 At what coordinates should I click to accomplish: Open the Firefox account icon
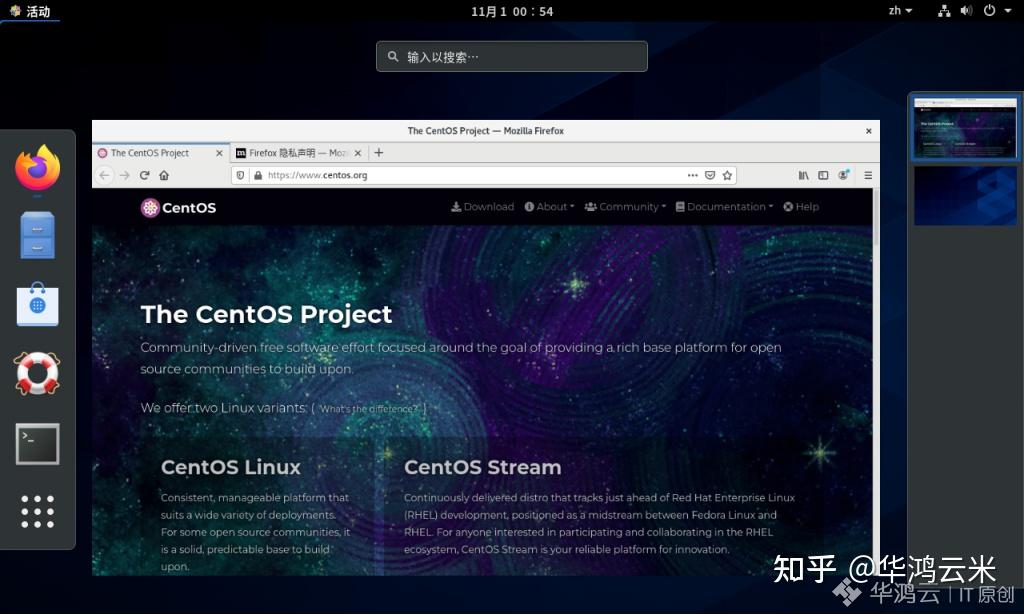click(x=843, y=175)
